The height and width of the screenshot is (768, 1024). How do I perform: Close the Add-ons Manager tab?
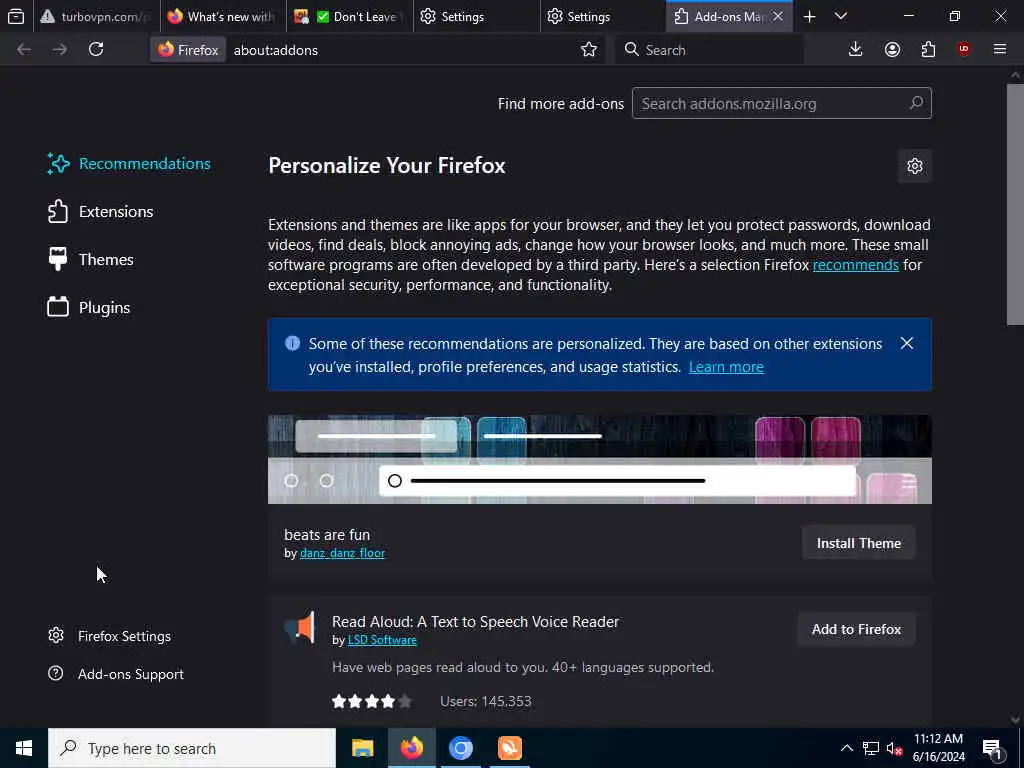[x=778, y=17]
